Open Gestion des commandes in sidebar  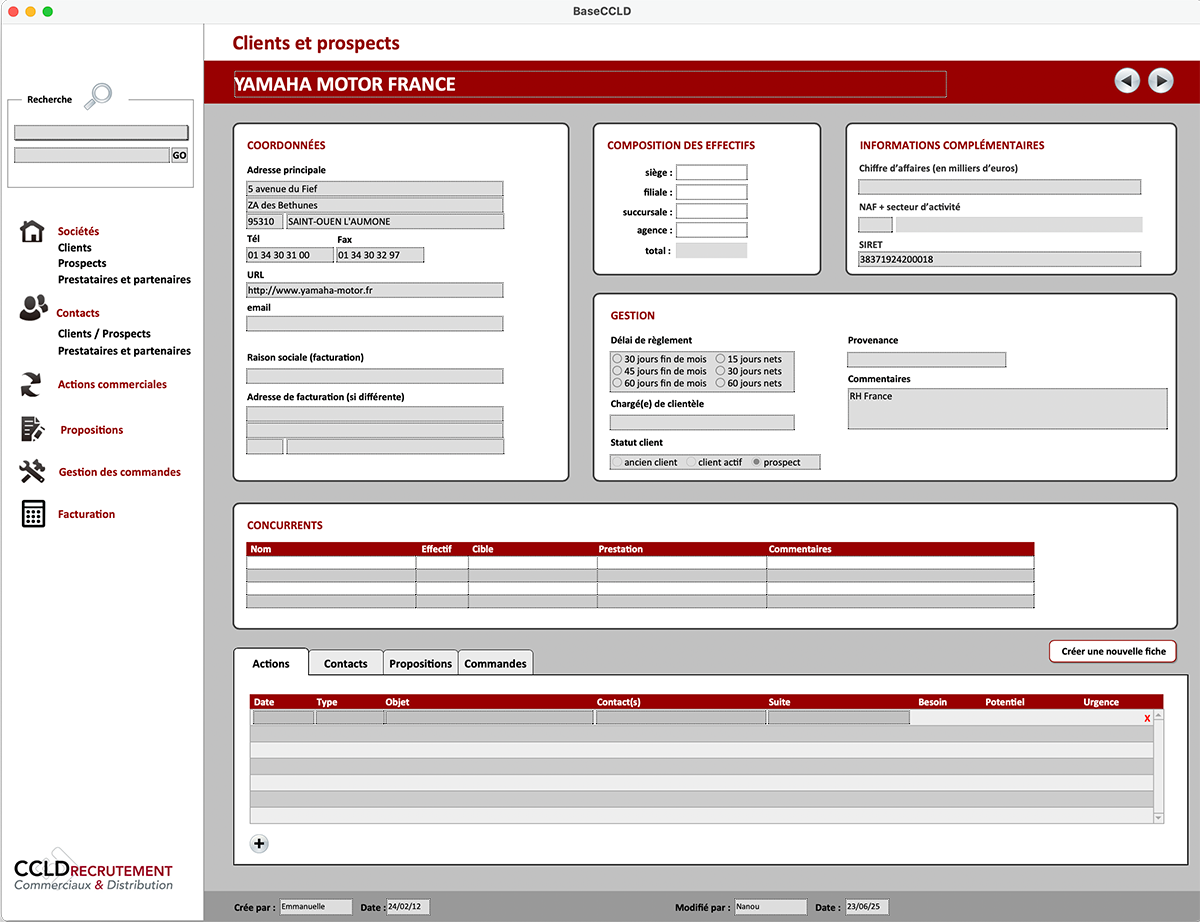click(x=120, y=472)
